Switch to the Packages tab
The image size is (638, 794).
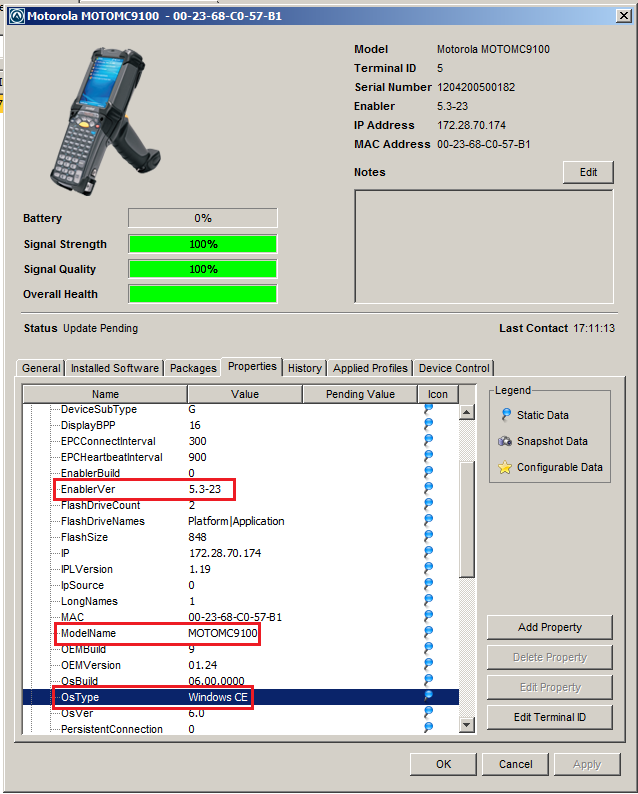click(x=193, y=368)
